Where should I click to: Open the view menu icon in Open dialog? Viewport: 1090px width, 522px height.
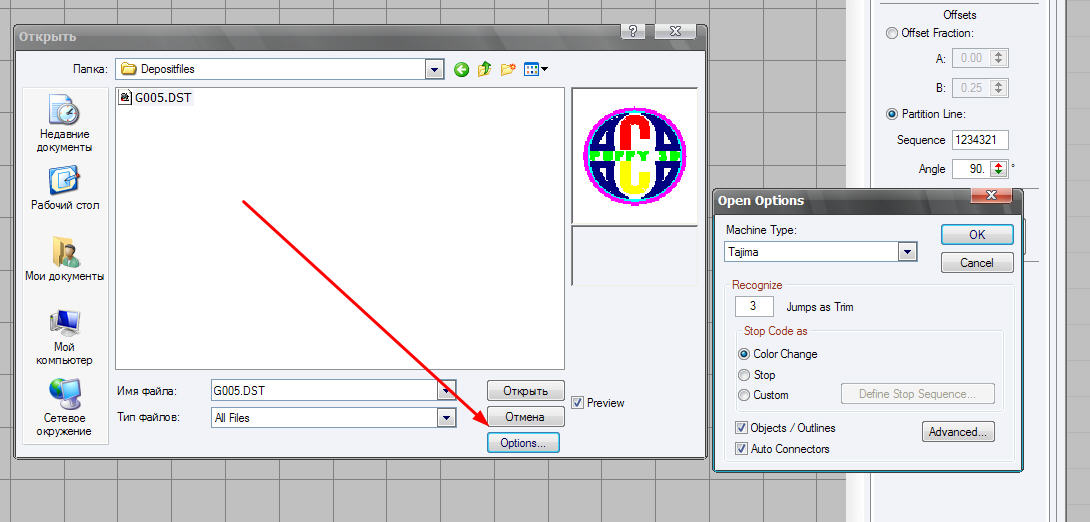click(535, 69)
